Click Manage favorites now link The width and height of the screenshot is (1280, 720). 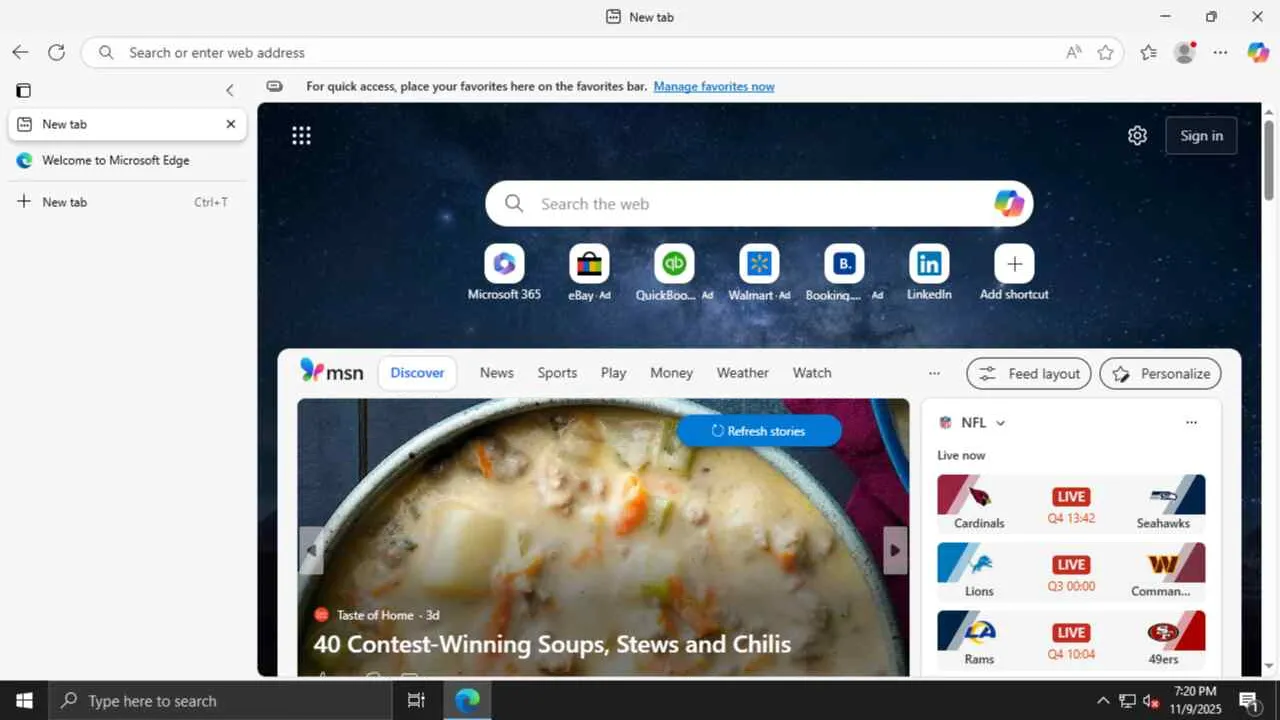click(x=714, y=86)
